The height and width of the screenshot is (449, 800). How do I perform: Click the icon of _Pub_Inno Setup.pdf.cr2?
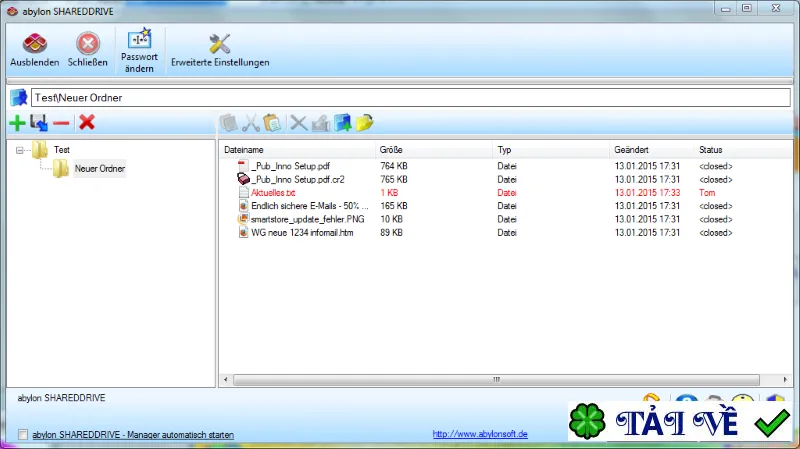(x=243, y=179)
